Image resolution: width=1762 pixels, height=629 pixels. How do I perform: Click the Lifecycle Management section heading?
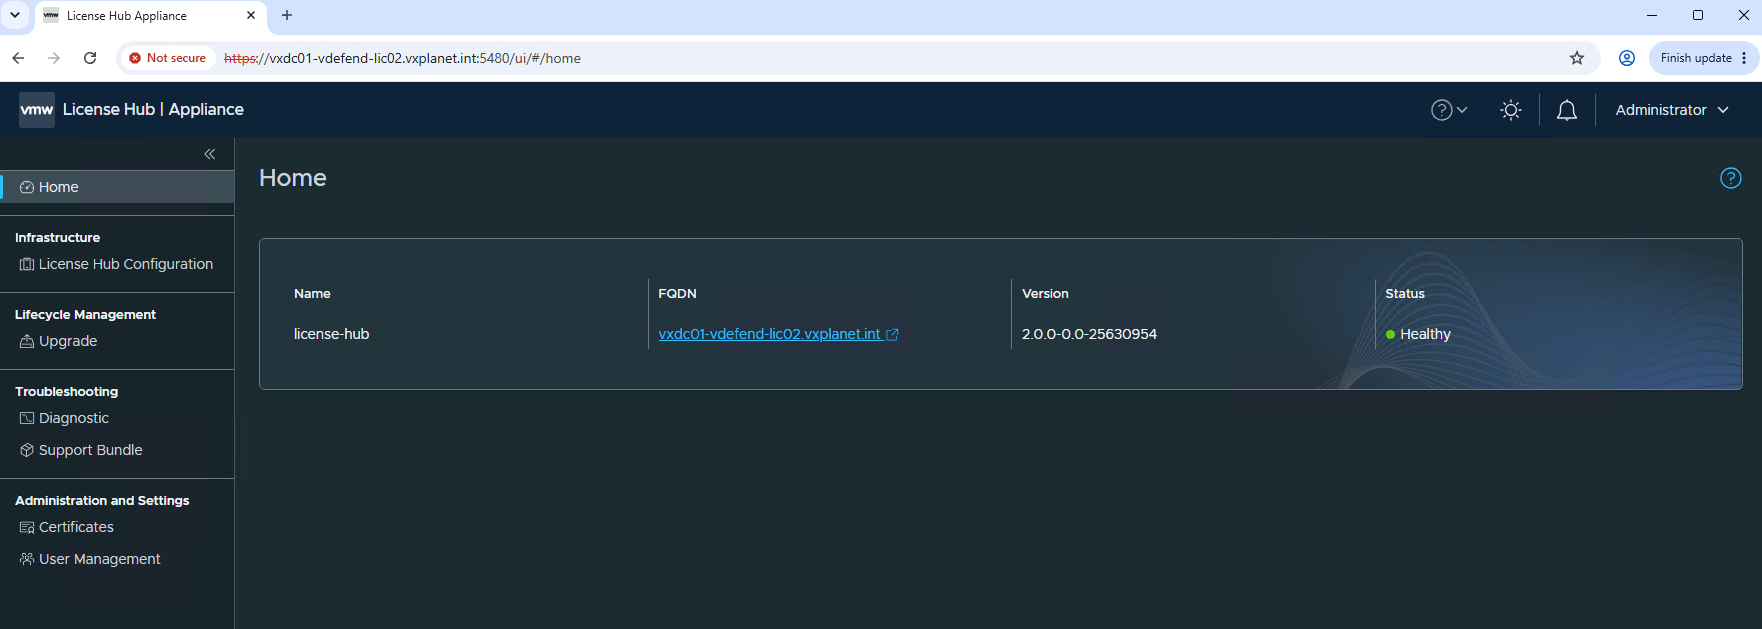[85, 314]
